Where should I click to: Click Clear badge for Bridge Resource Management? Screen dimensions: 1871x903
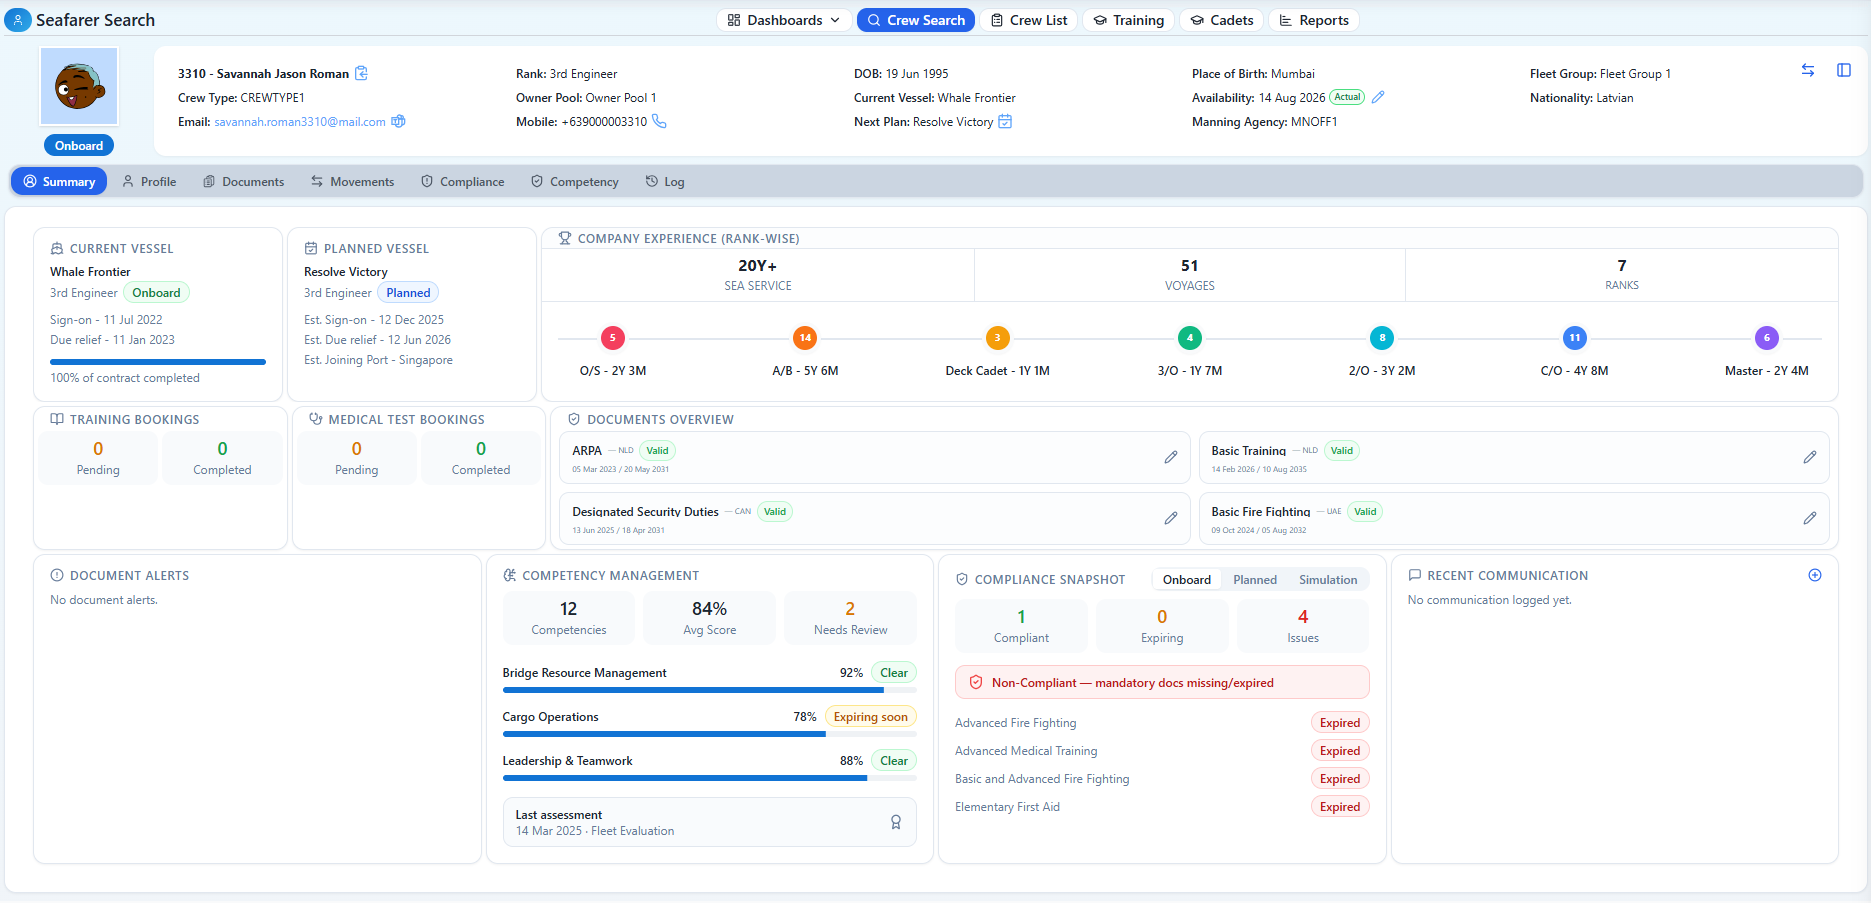[894, 673]
